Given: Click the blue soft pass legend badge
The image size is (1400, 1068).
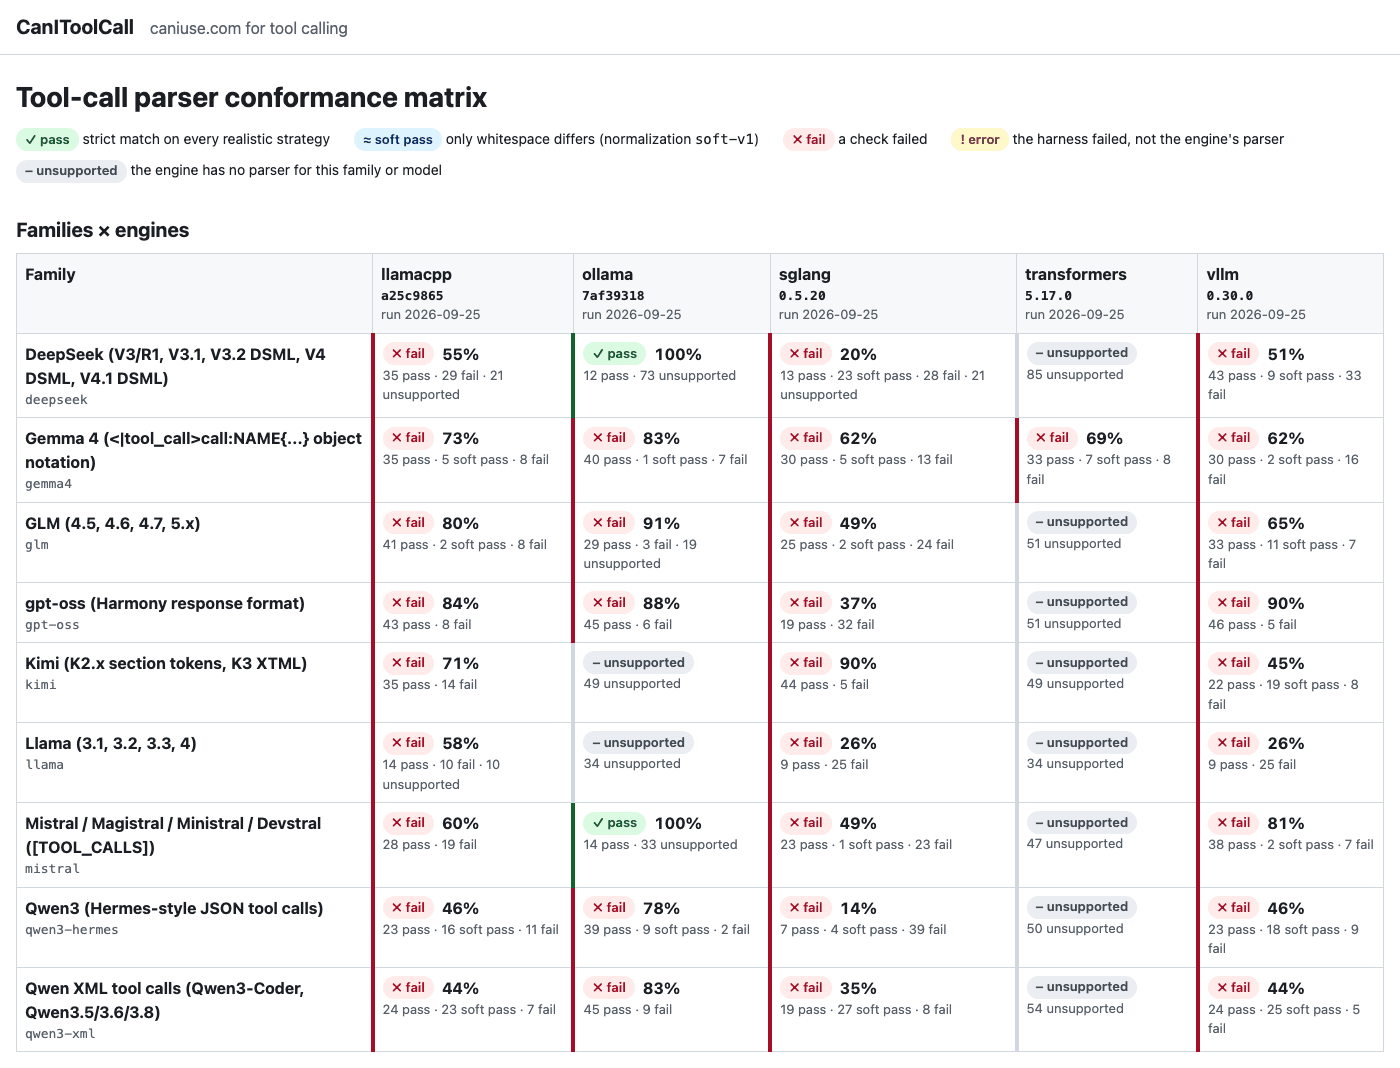Looking at the screenshot, I should pyautogui.click(x=398, y=140).
